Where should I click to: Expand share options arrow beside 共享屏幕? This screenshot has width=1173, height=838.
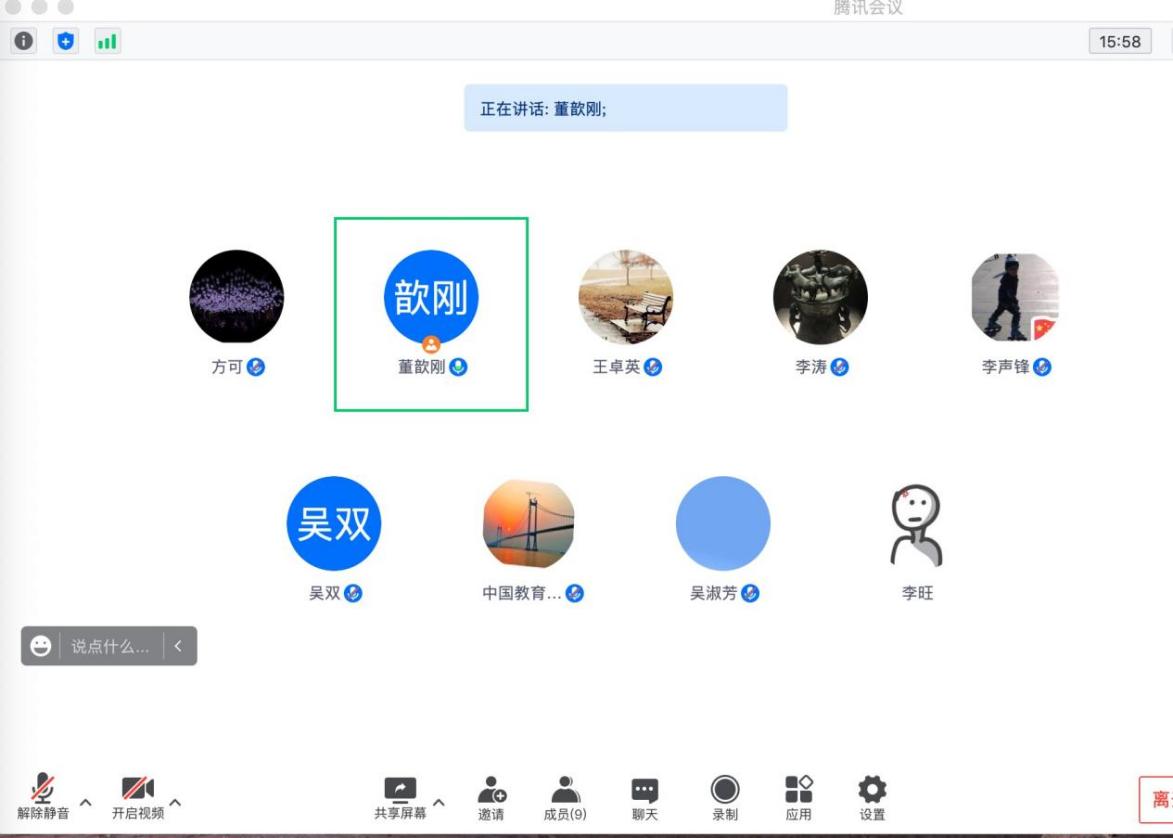click(437, 802)
